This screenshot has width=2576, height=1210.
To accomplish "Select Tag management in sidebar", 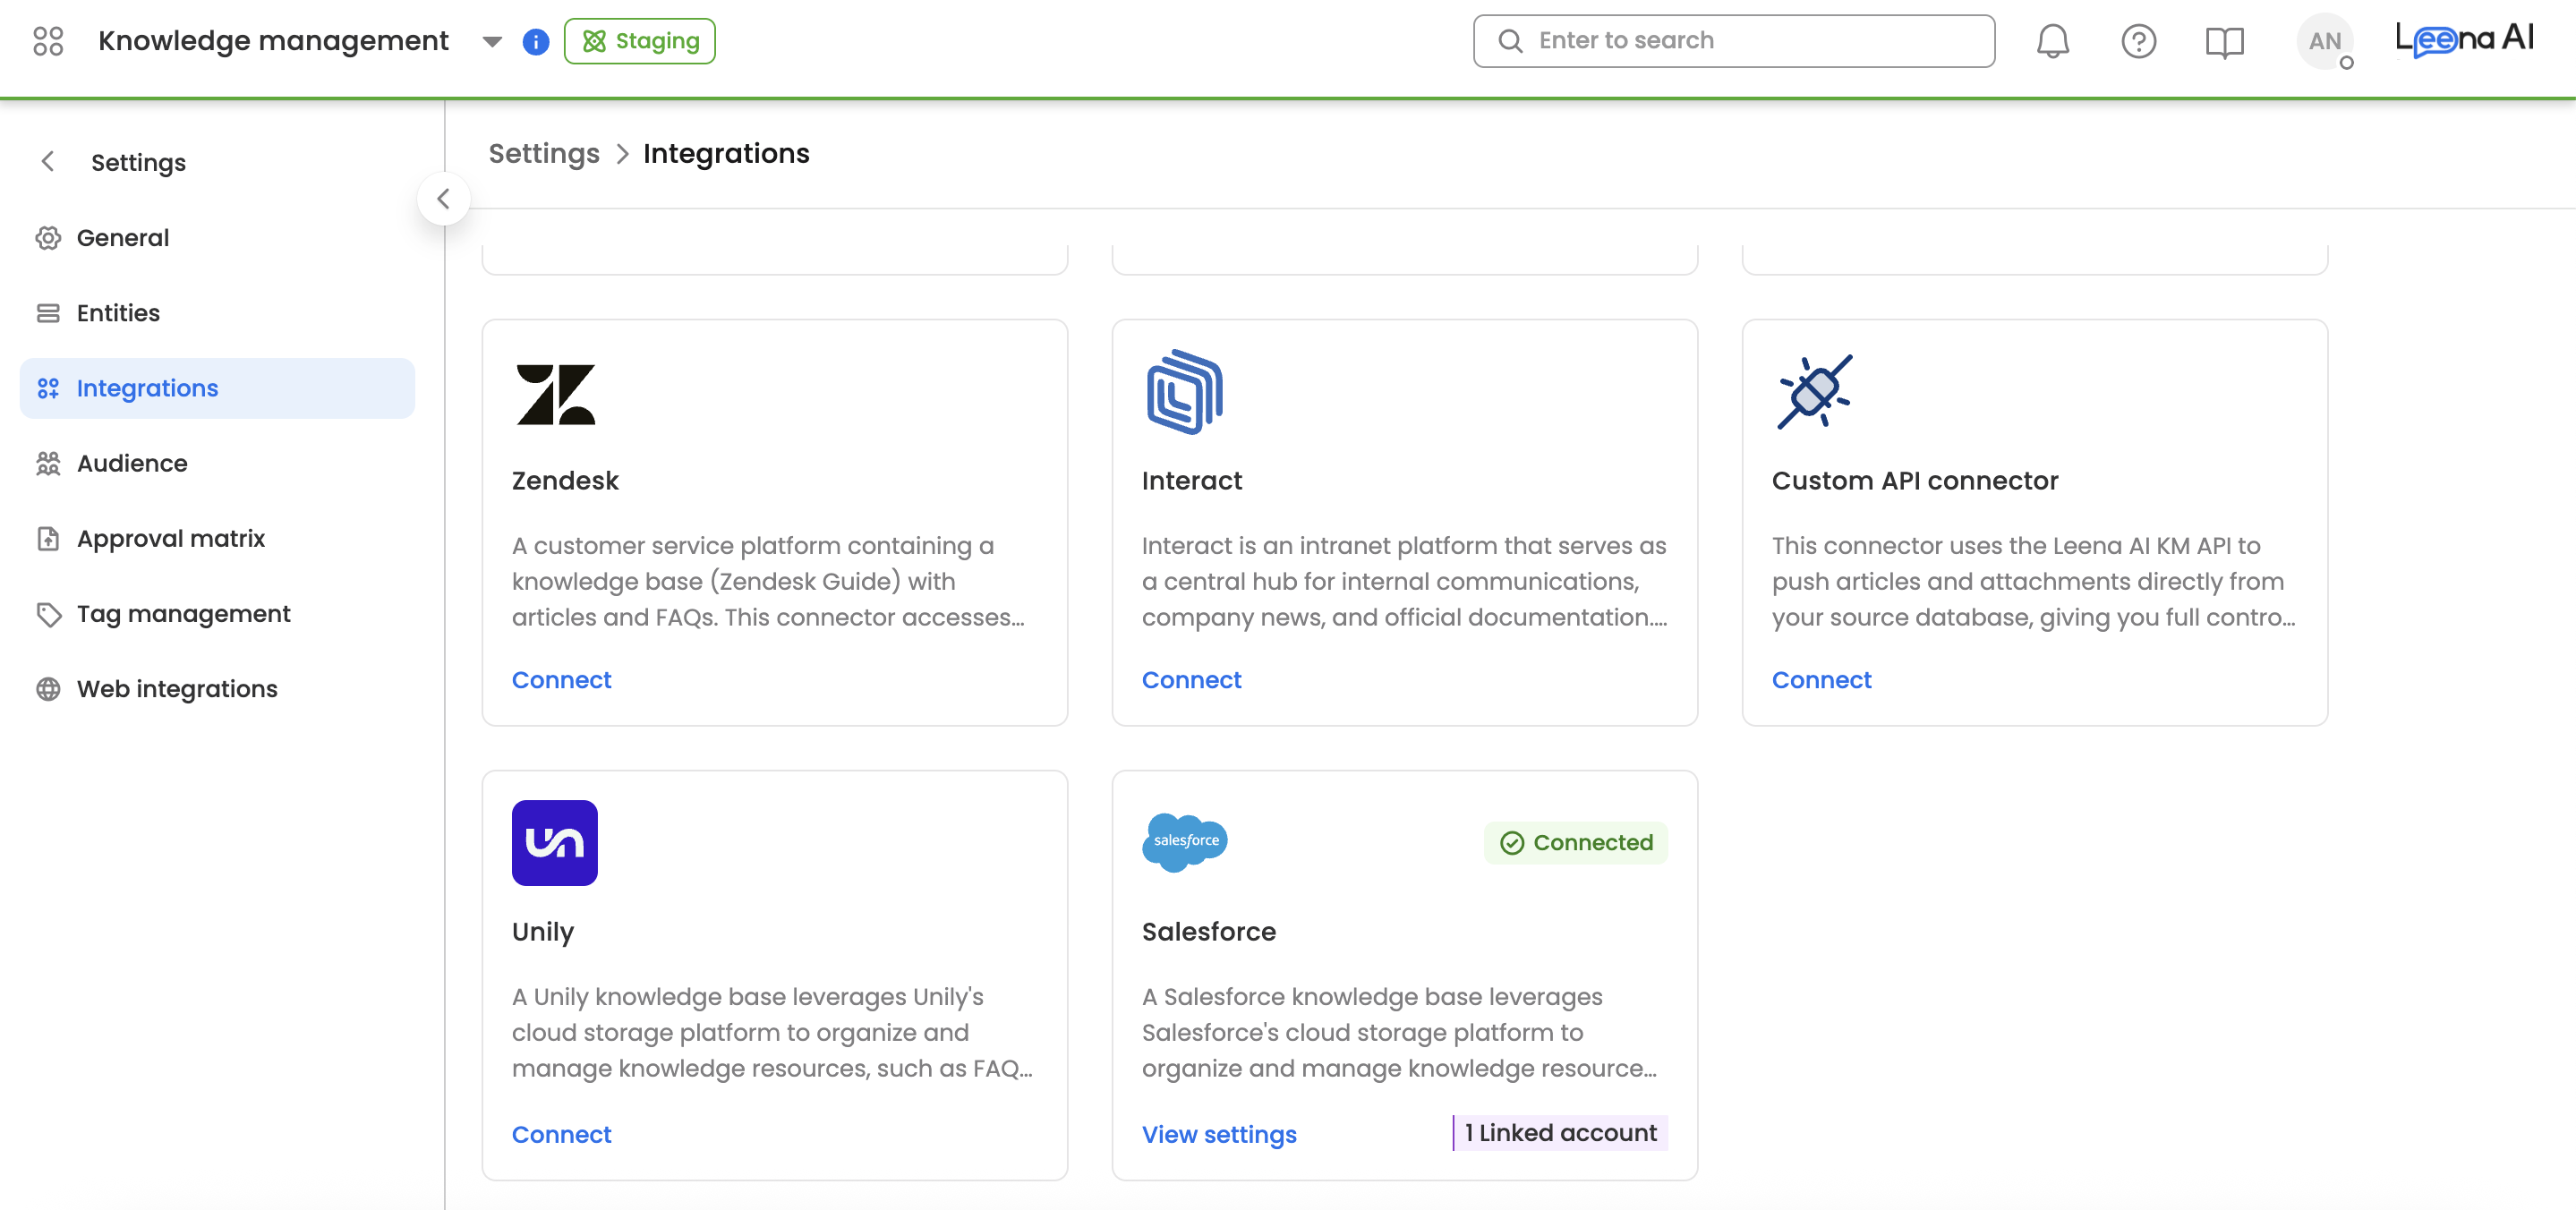I will tap(183, 613).
